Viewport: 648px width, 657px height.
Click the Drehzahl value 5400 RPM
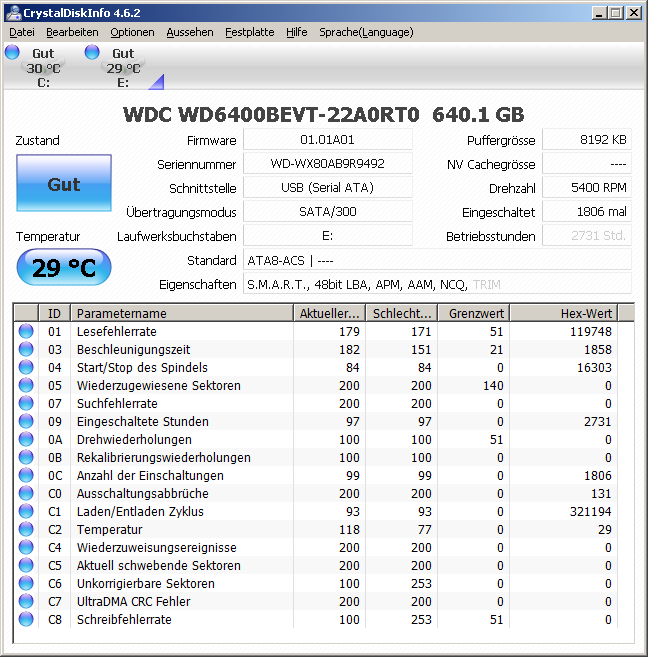coord(587,187)
